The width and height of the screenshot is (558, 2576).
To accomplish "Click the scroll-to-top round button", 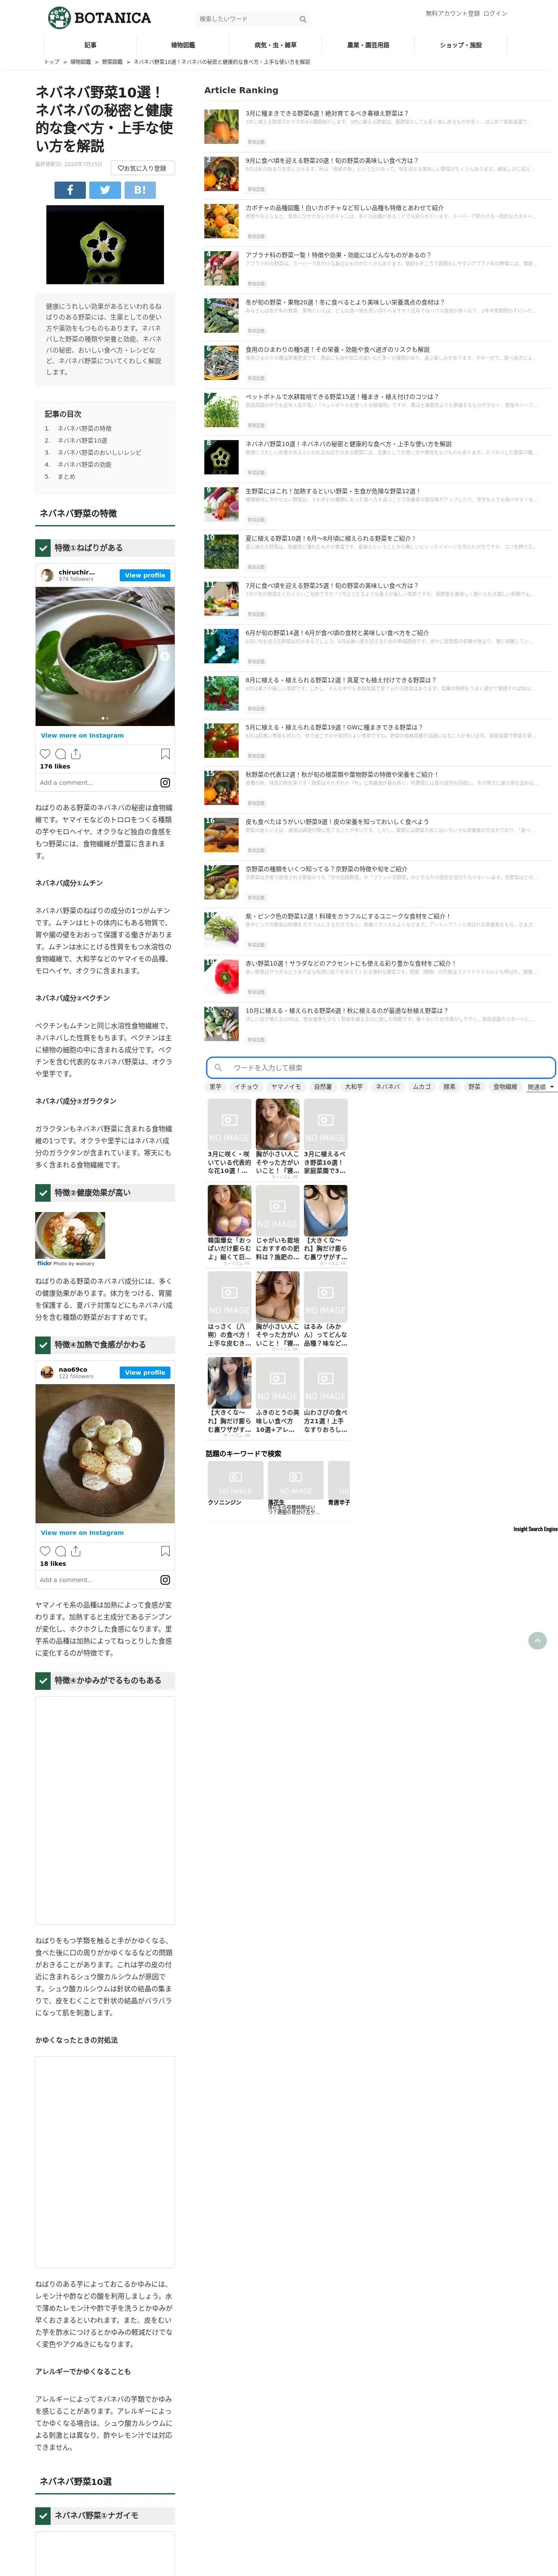I will (x=537, y=1640).
